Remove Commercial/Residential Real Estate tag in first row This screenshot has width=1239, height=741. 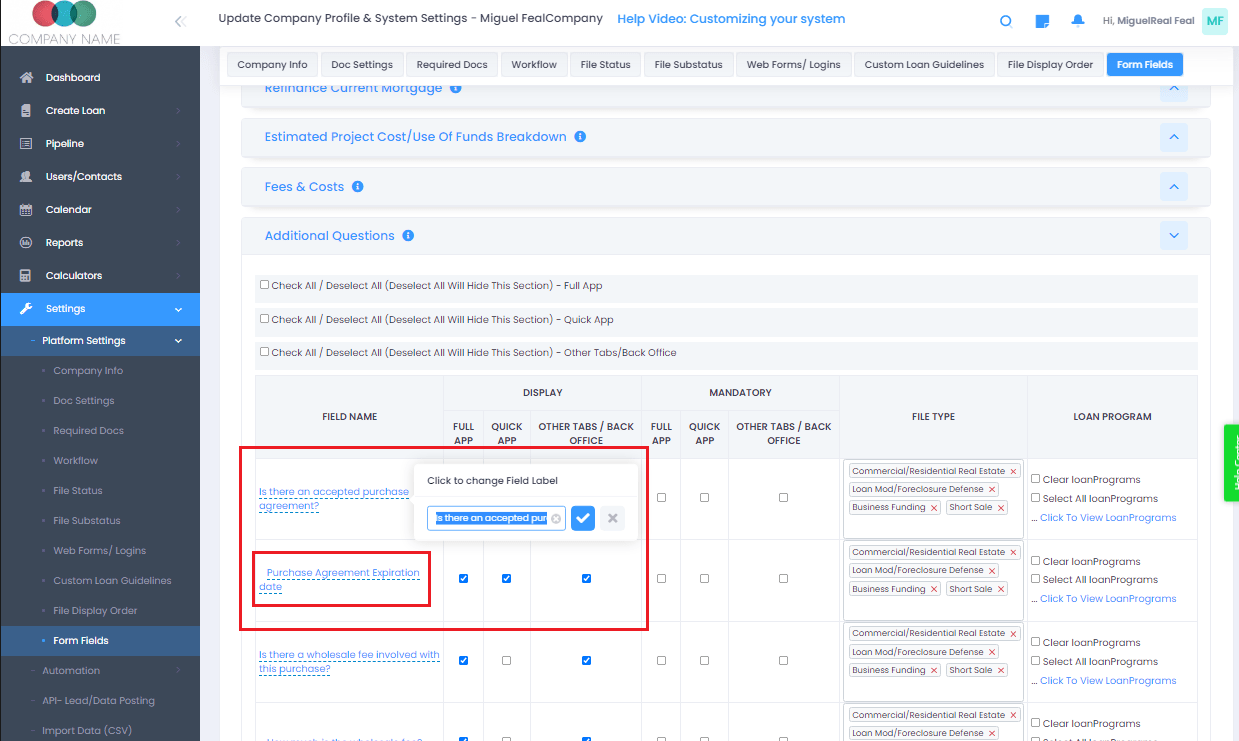[1013, 471]
